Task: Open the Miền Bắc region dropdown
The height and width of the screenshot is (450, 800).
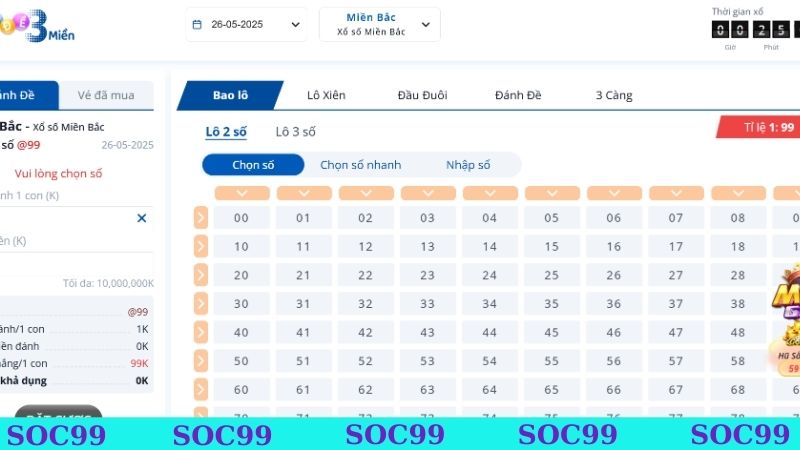Action: click(380, 24)
